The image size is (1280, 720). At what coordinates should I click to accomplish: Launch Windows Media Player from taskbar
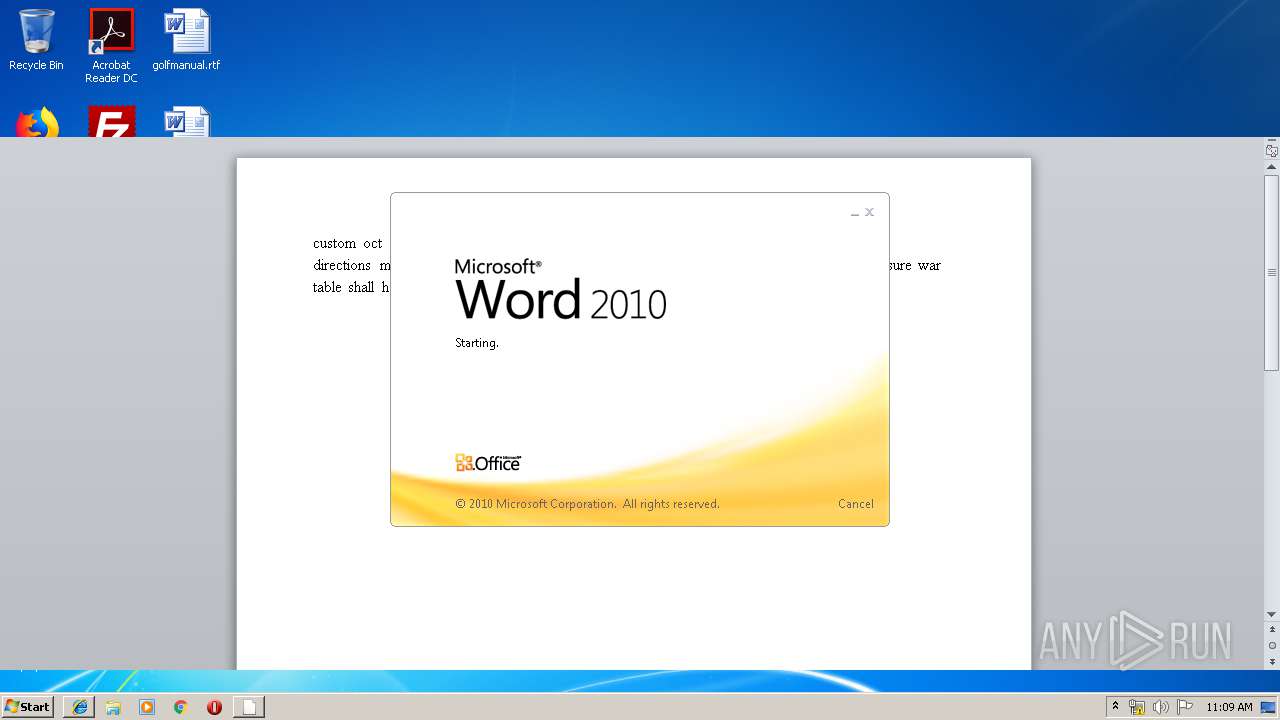click(x=147, y=707)
